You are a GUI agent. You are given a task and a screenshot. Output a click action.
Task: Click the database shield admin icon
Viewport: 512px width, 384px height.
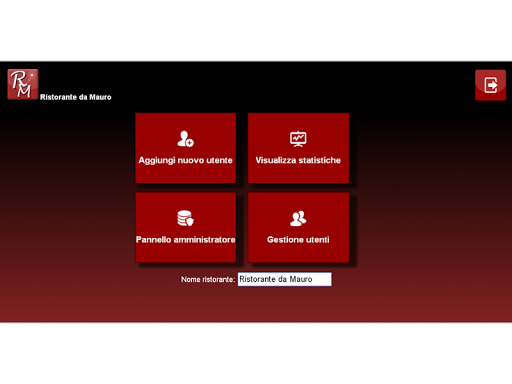(185, 218)
